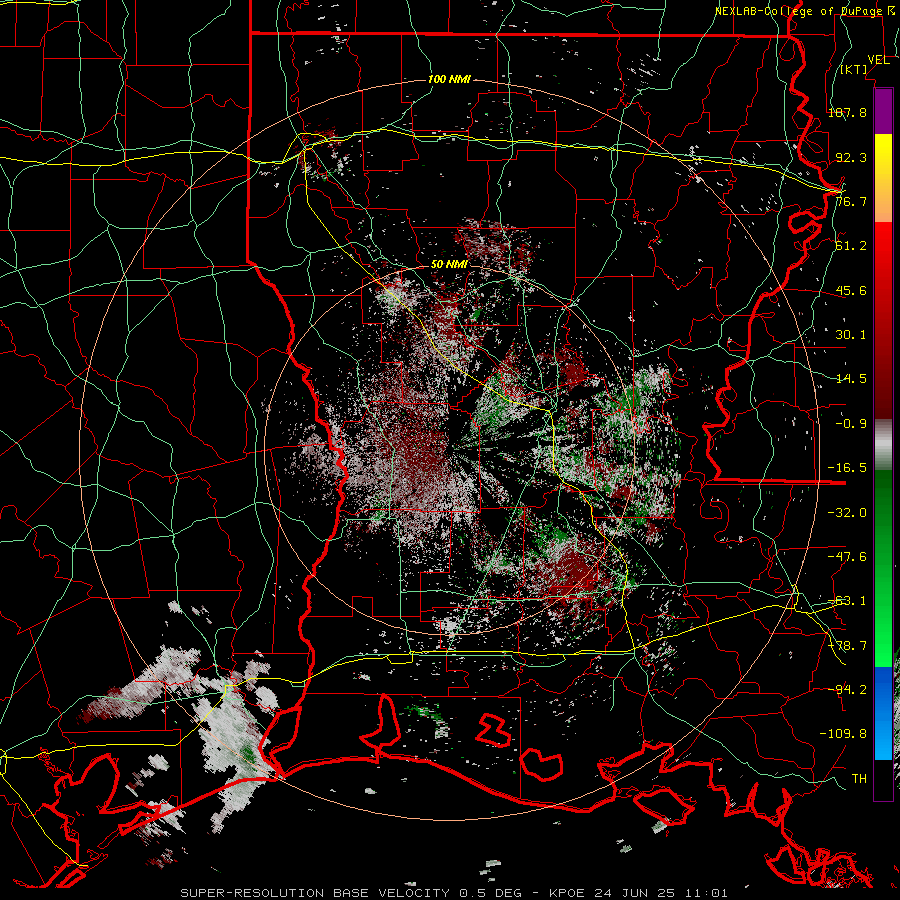Click the -94.2 velocity scale value
The width and height of the screenshot is (900, 900).
(x=847, y=689)
